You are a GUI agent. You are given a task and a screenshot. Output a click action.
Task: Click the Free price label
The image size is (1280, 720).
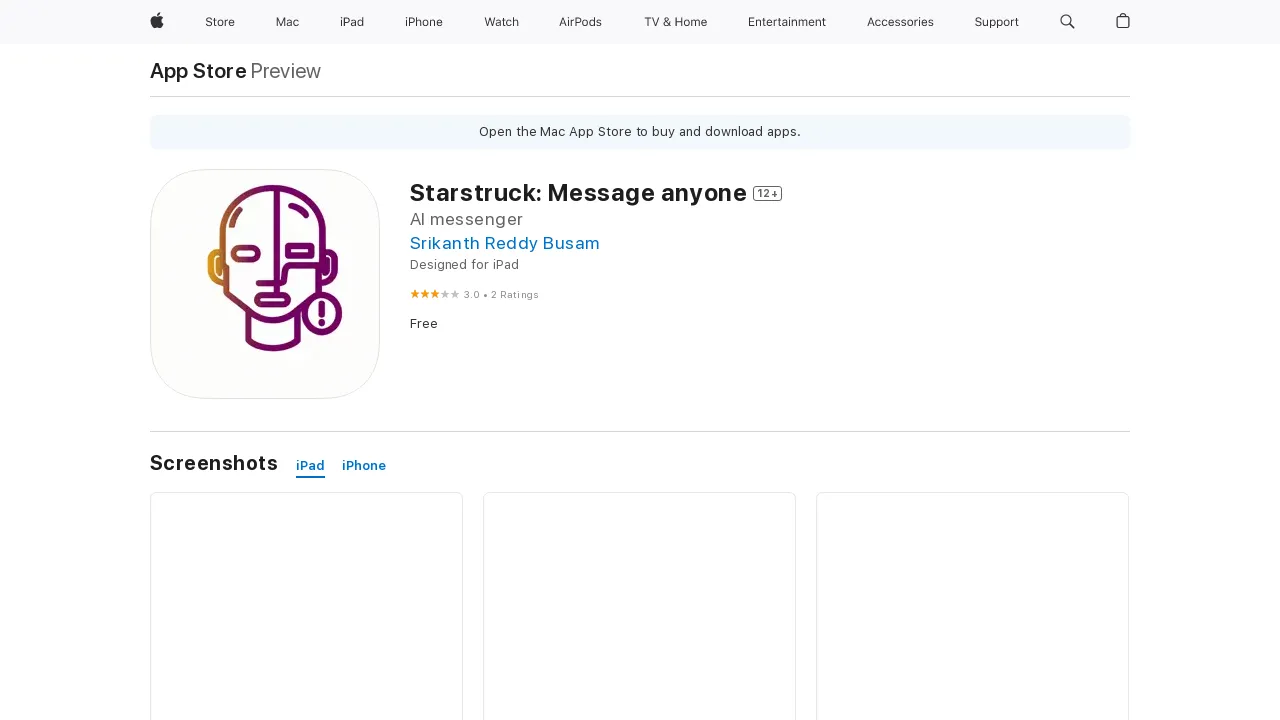tap(424, 324)
